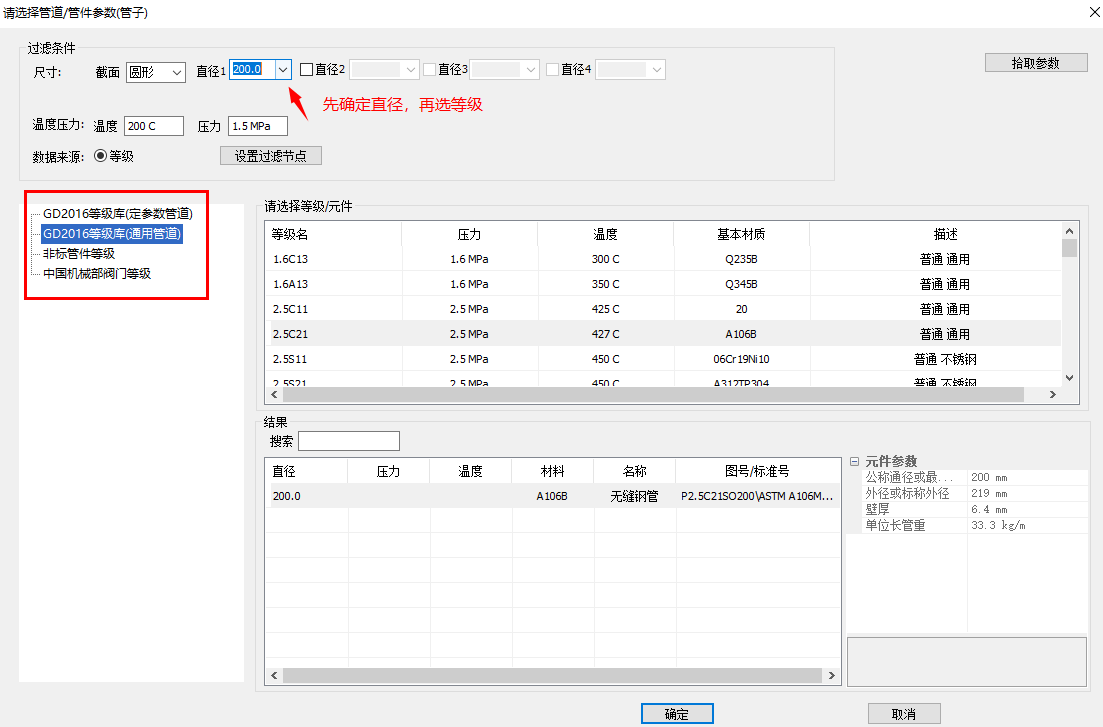Viewport: 1103px width, 727px height.
Task: Open the 截面 shape dropdown
Action: pyautogui.click(x=156, y=72)
